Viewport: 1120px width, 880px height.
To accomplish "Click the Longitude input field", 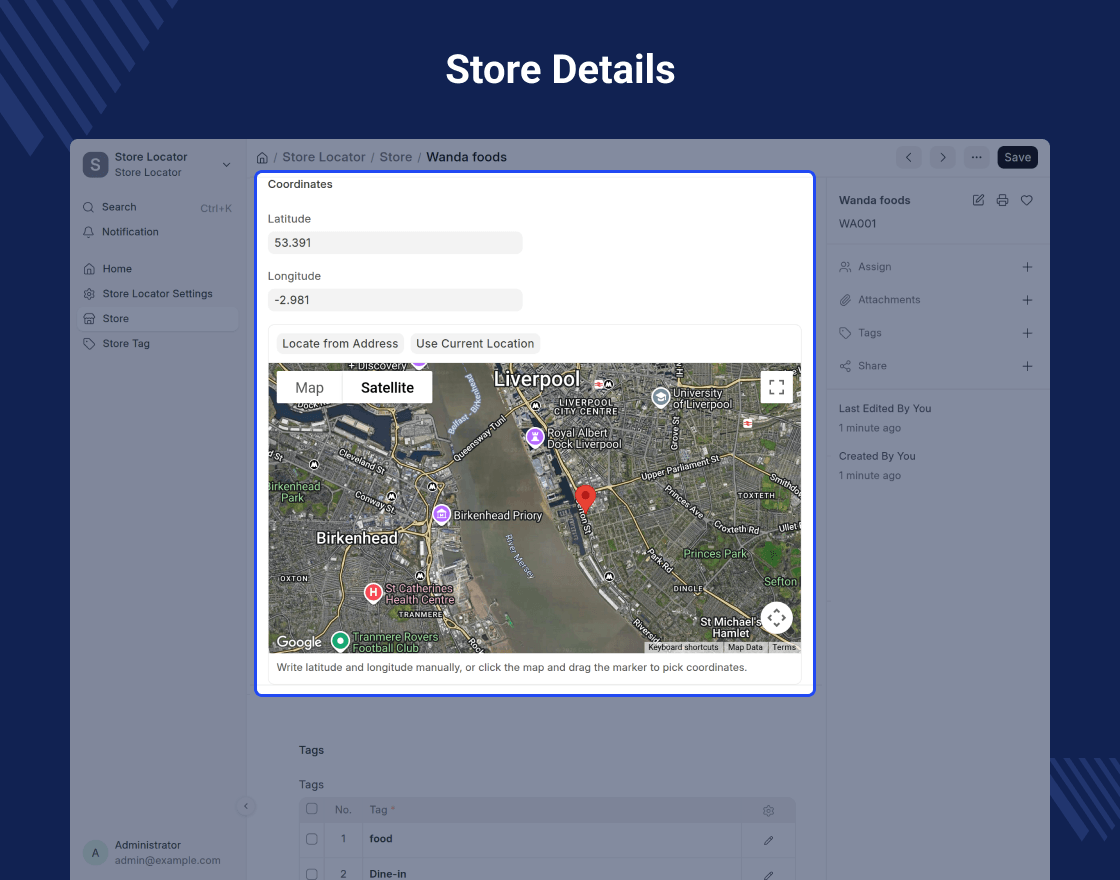I will click(x=395, y=300).
